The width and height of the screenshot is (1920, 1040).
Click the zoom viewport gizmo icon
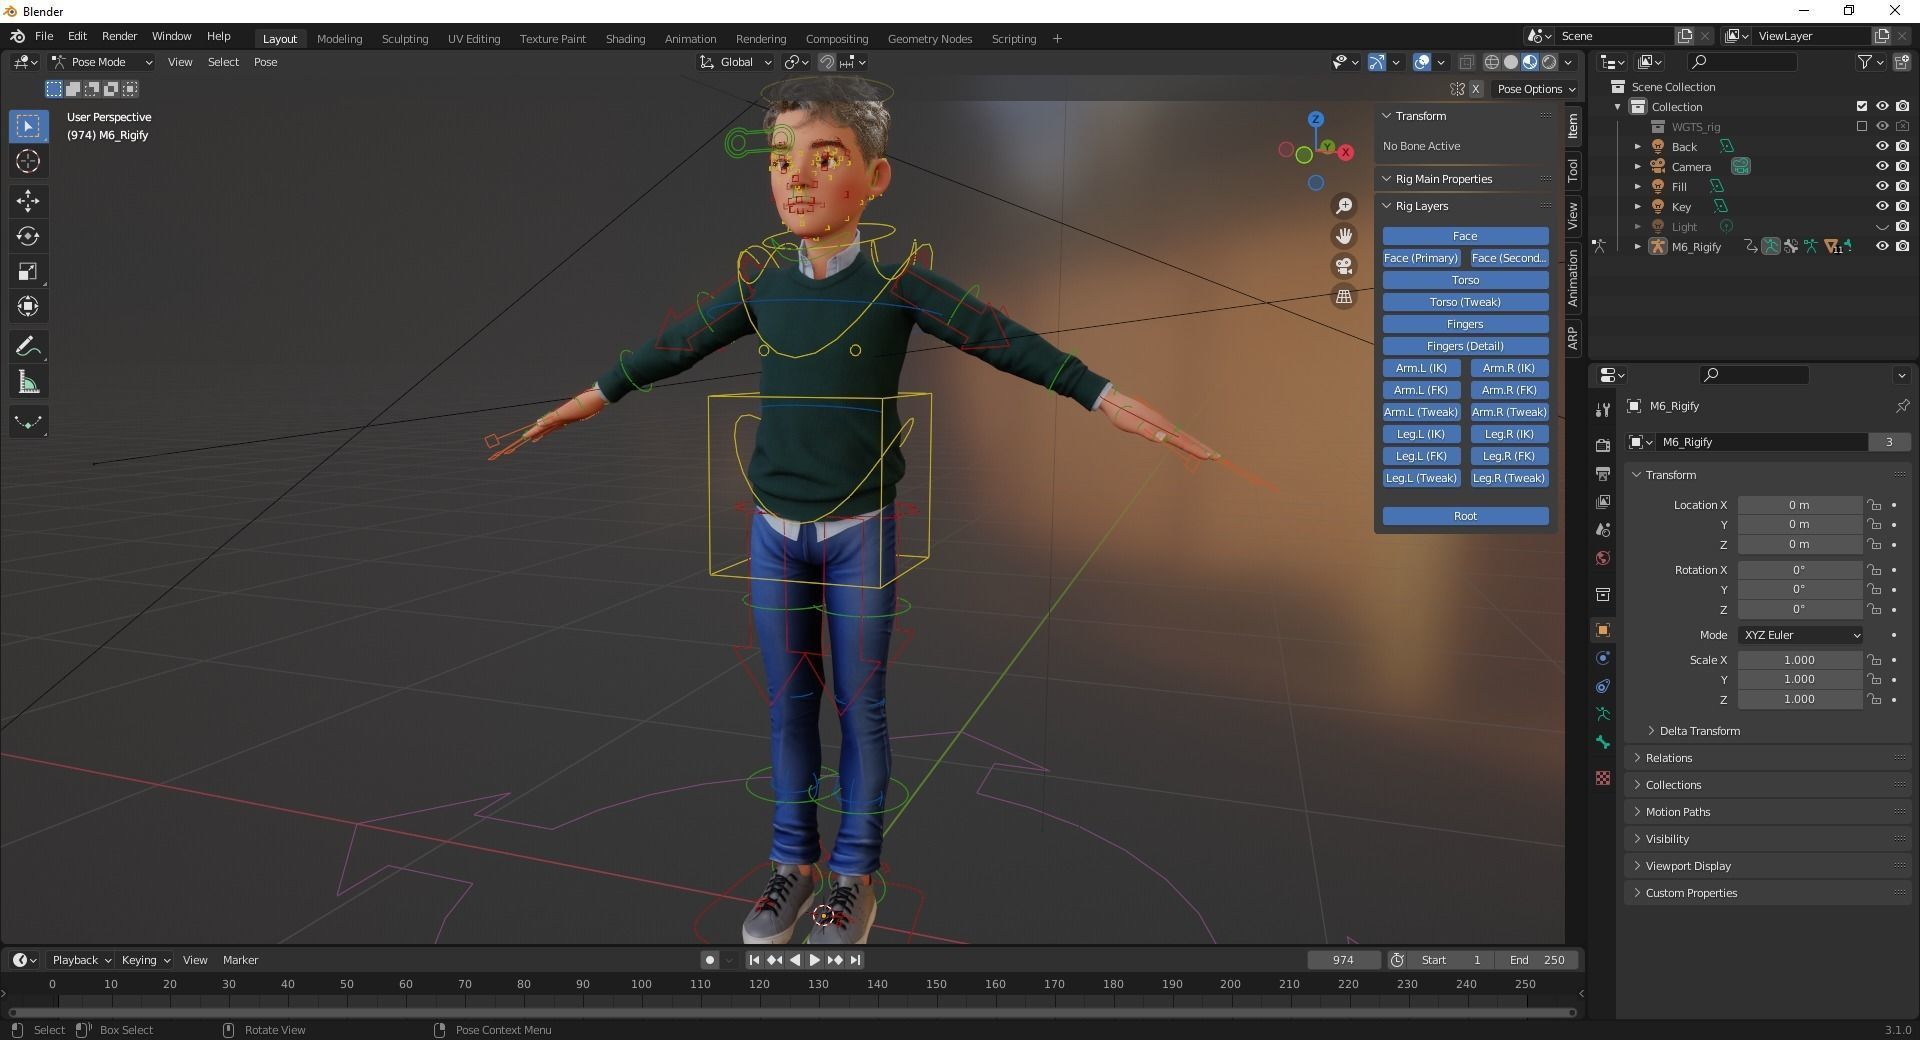click(x=1344, y=206)
